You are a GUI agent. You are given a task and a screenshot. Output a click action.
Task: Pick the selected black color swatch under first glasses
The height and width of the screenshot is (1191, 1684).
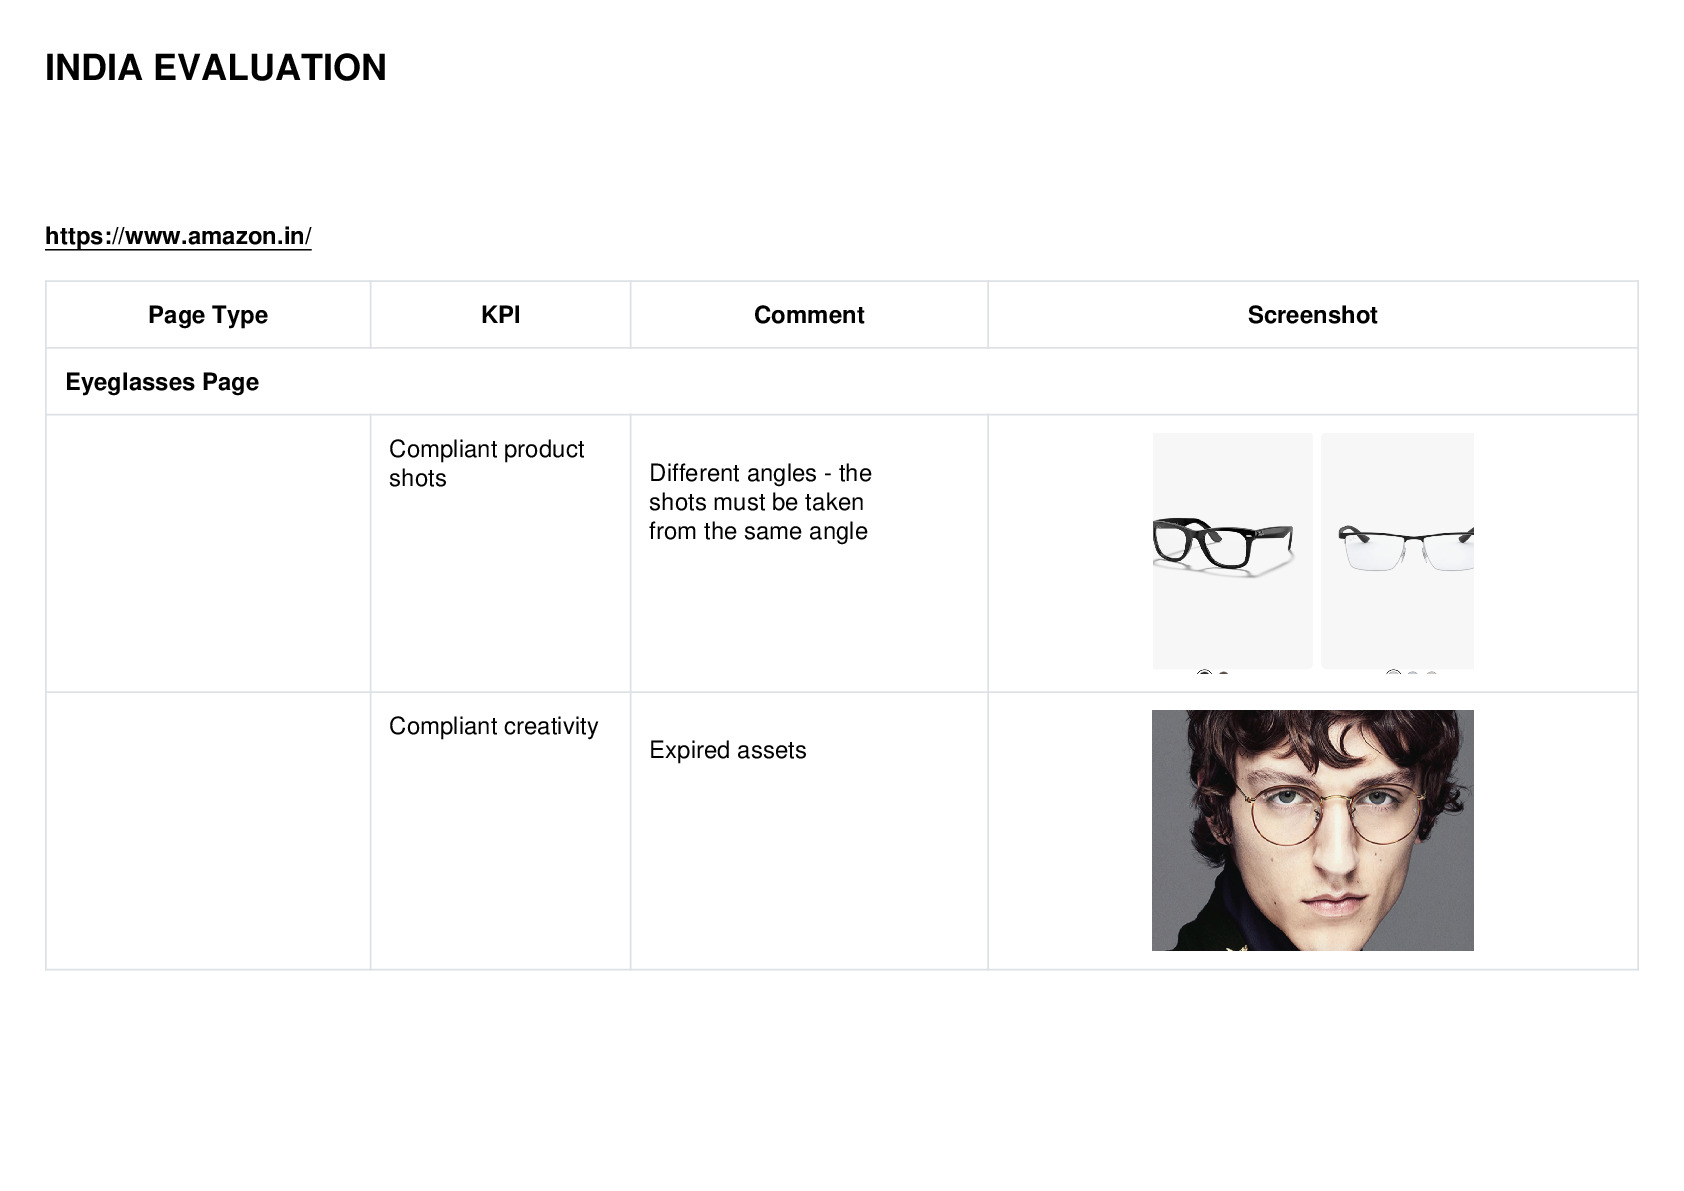point(1204,674)
